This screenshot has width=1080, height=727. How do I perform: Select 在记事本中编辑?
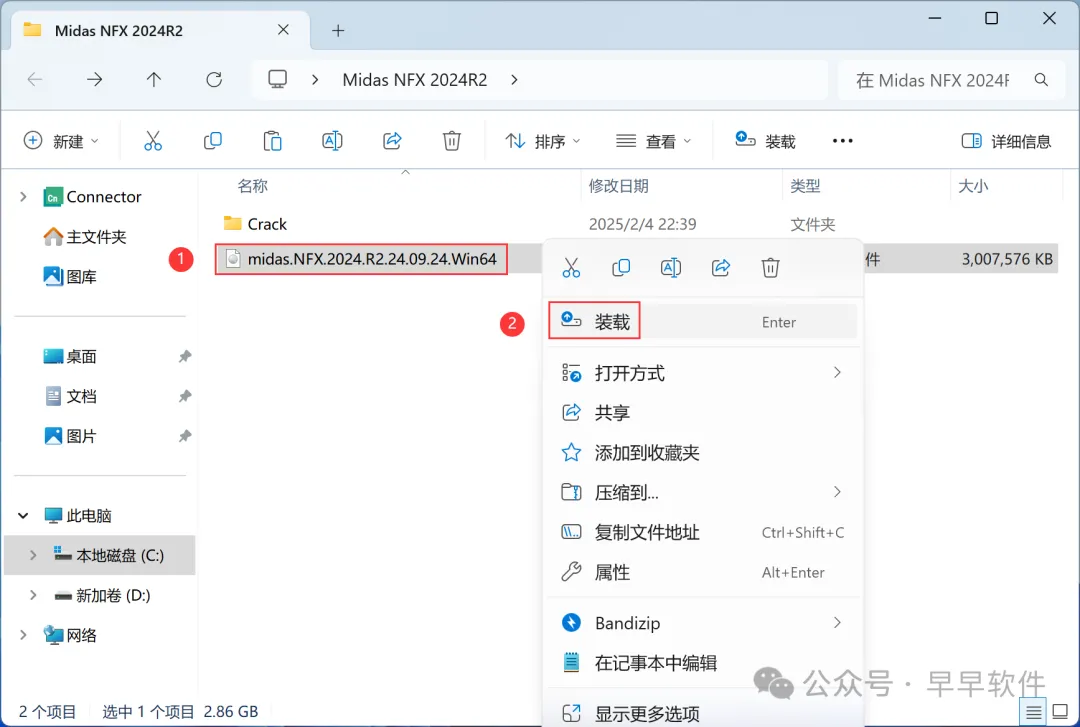(703, 663)
